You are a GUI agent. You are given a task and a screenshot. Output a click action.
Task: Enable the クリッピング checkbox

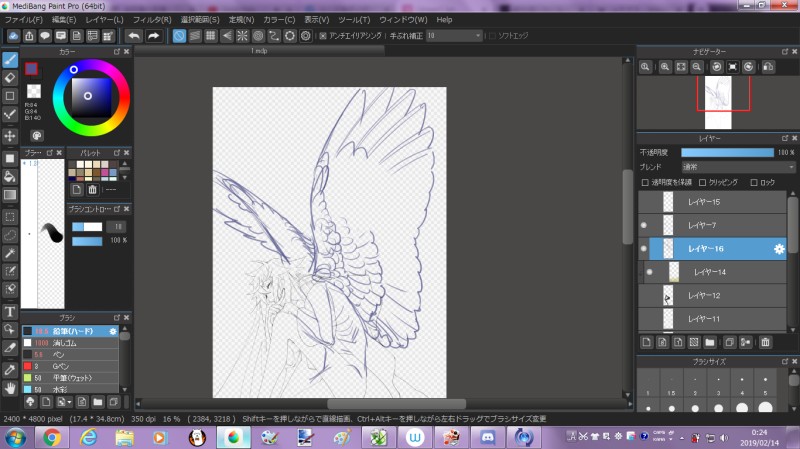point(703,182)
